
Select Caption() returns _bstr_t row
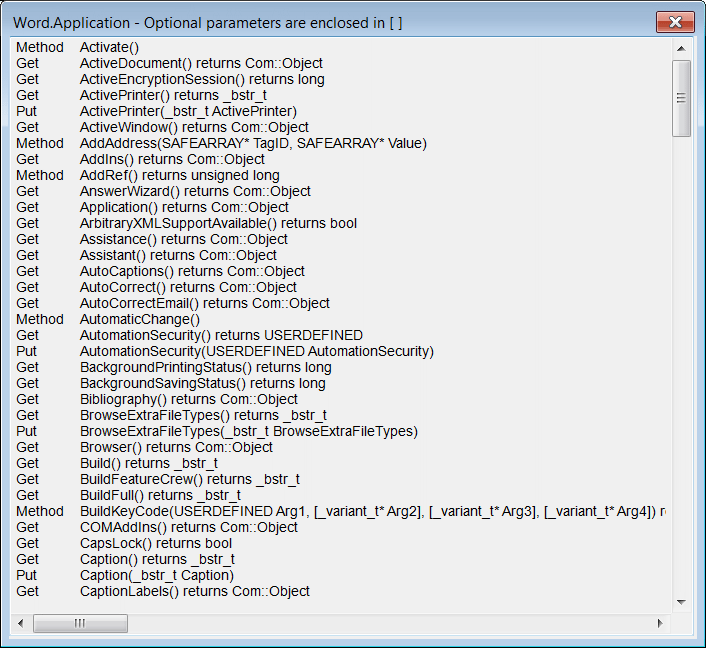coord(341,559)
